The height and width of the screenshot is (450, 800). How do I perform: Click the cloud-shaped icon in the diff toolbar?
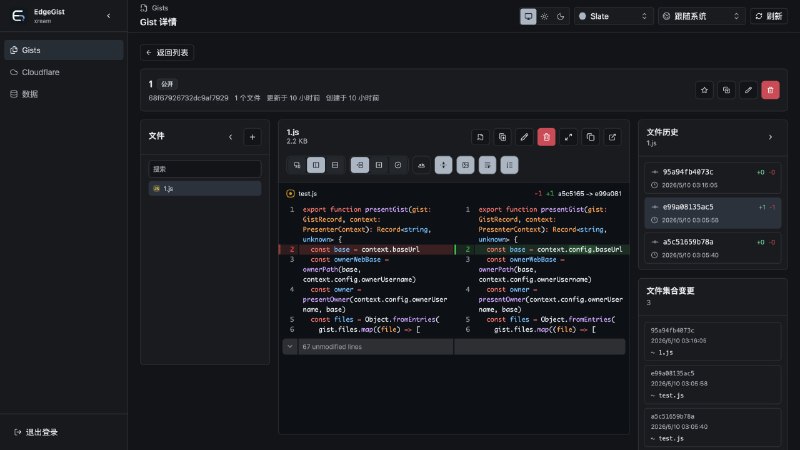pos(421,165)
